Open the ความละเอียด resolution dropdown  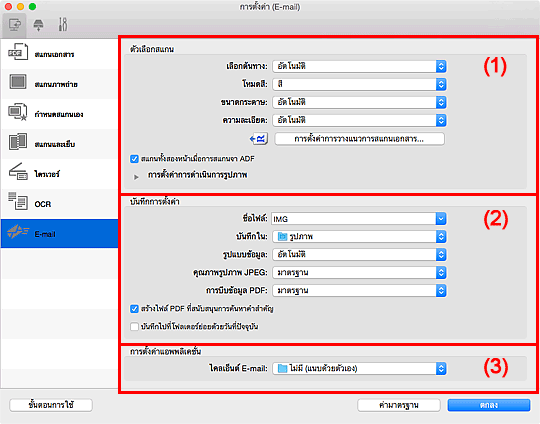[x=359, y=120]
